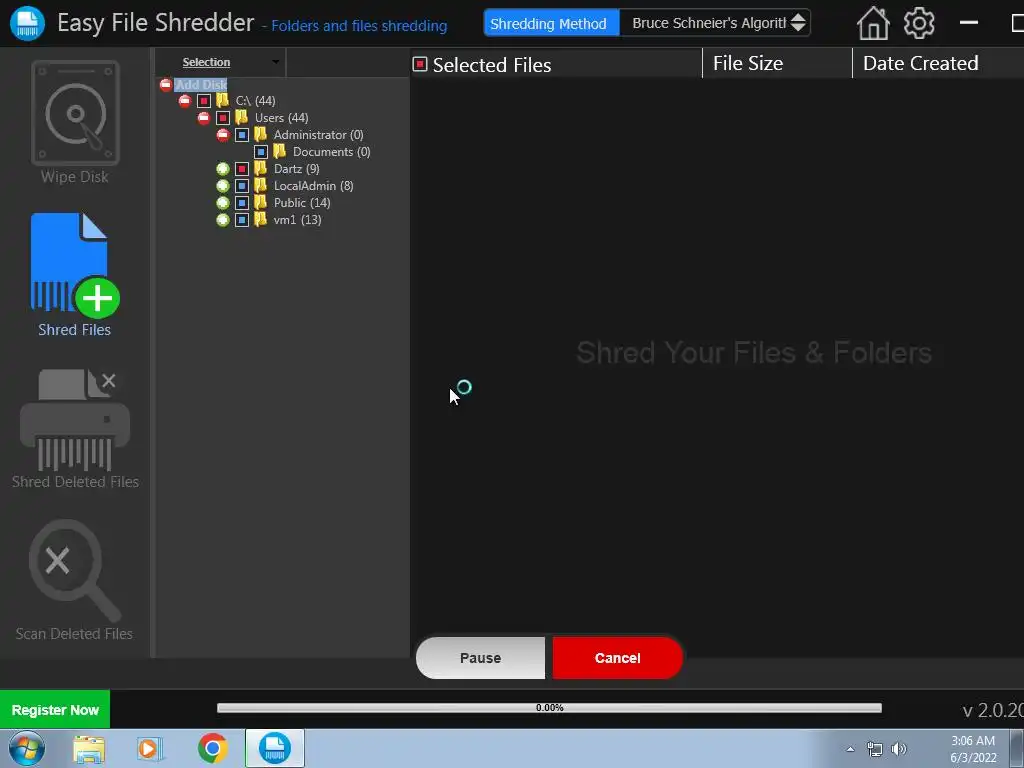Expand the vm1 tree node
Viewport: 1024px width, 768px height.
point(223,219)
